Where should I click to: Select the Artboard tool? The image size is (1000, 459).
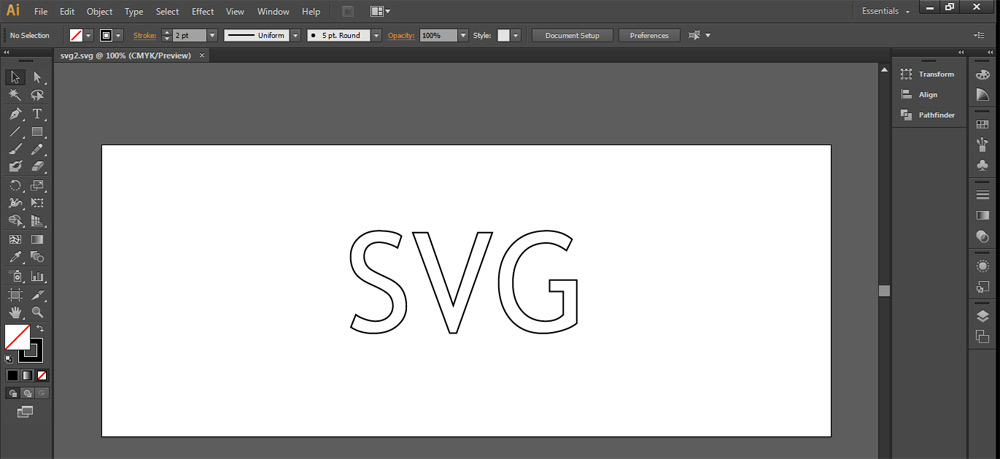point(16,295)
